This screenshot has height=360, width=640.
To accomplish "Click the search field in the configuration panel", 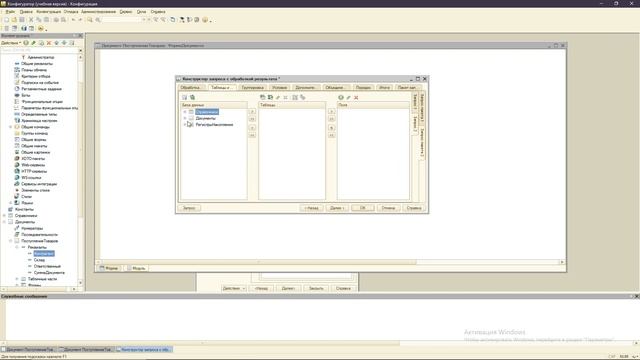I will pyautogui.click(x=39, y=50).
